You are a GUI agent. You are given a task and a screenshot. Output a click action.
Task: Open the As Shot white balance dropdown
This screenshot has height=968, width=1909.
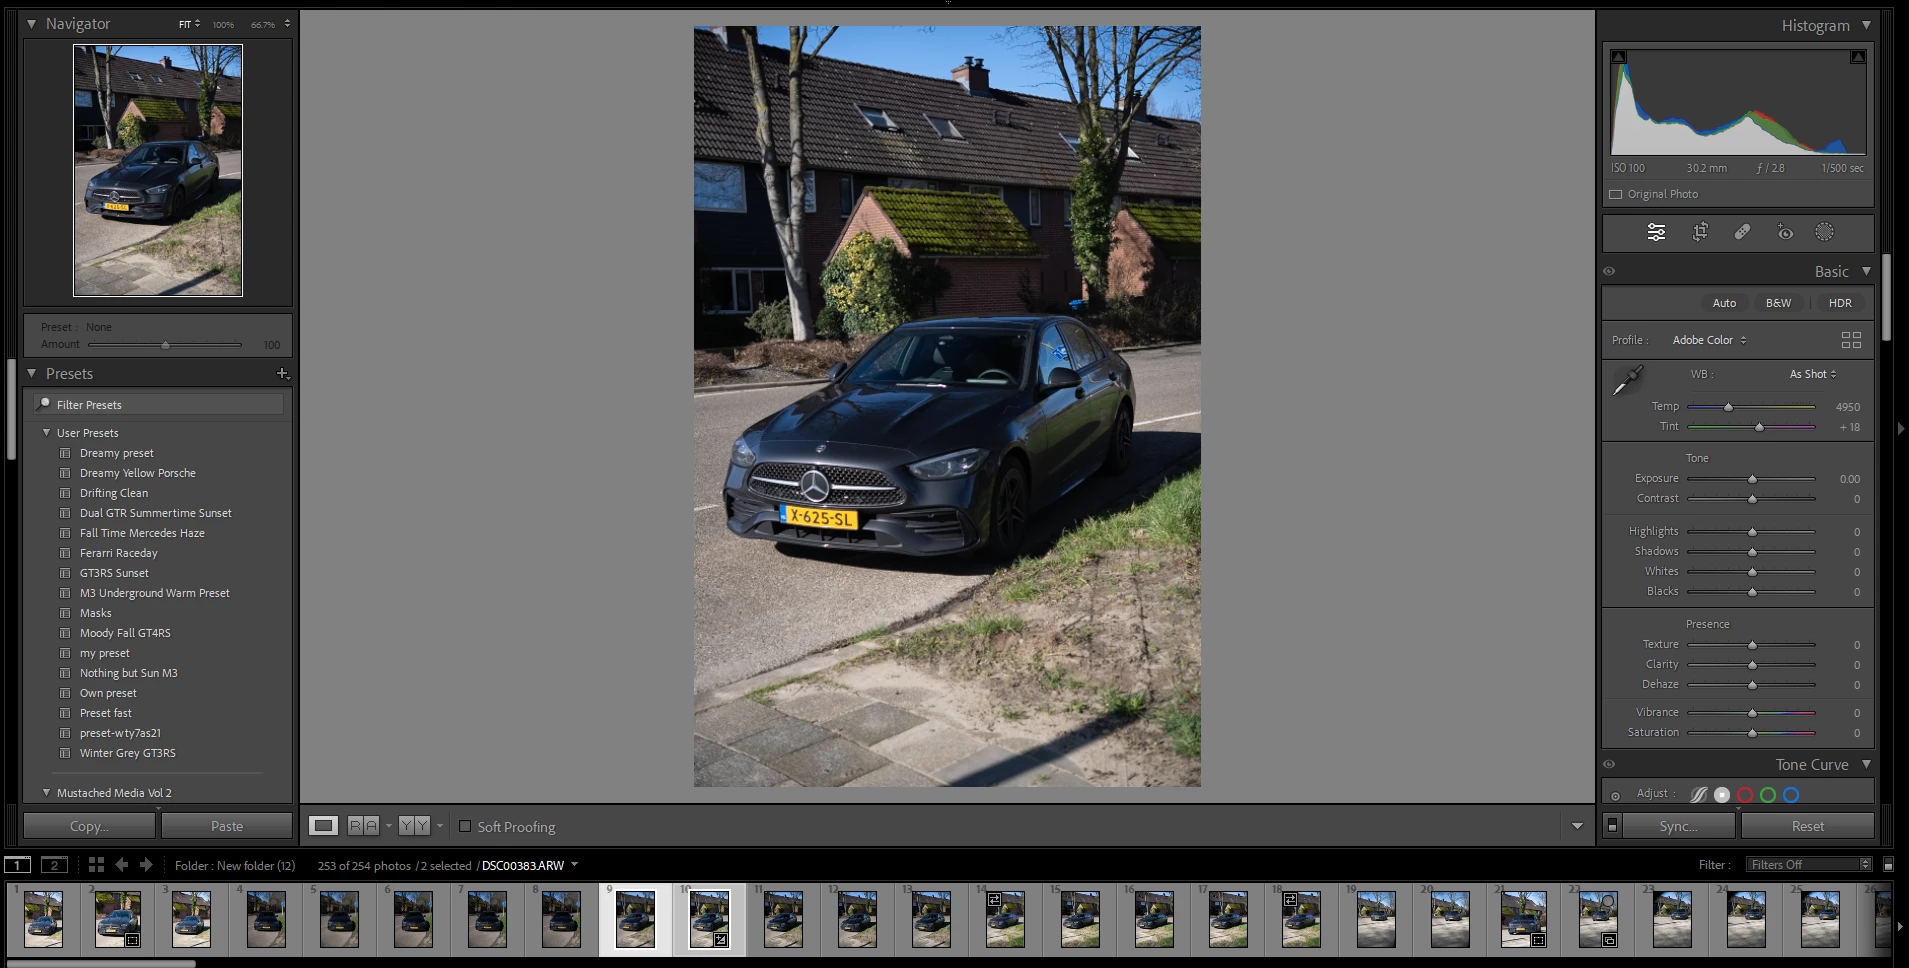1813,374
